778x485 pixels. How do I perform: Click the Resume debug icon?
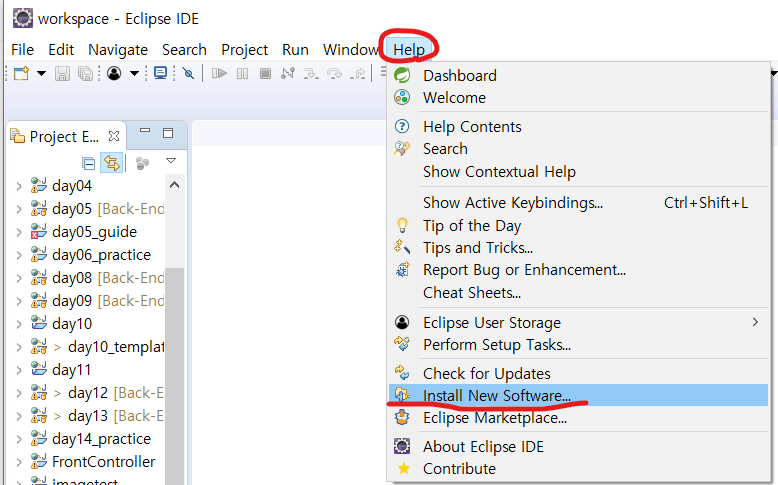tap(219, 74)
